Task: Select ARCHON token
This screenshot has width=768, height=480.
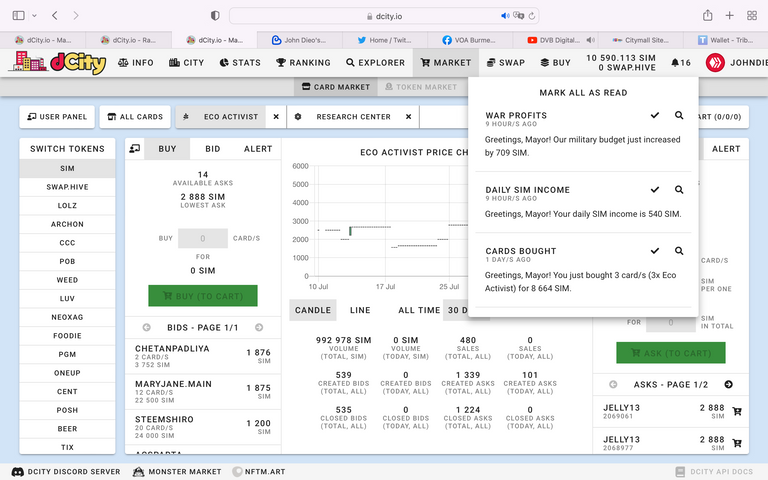Action: click(x=67, y=224)
